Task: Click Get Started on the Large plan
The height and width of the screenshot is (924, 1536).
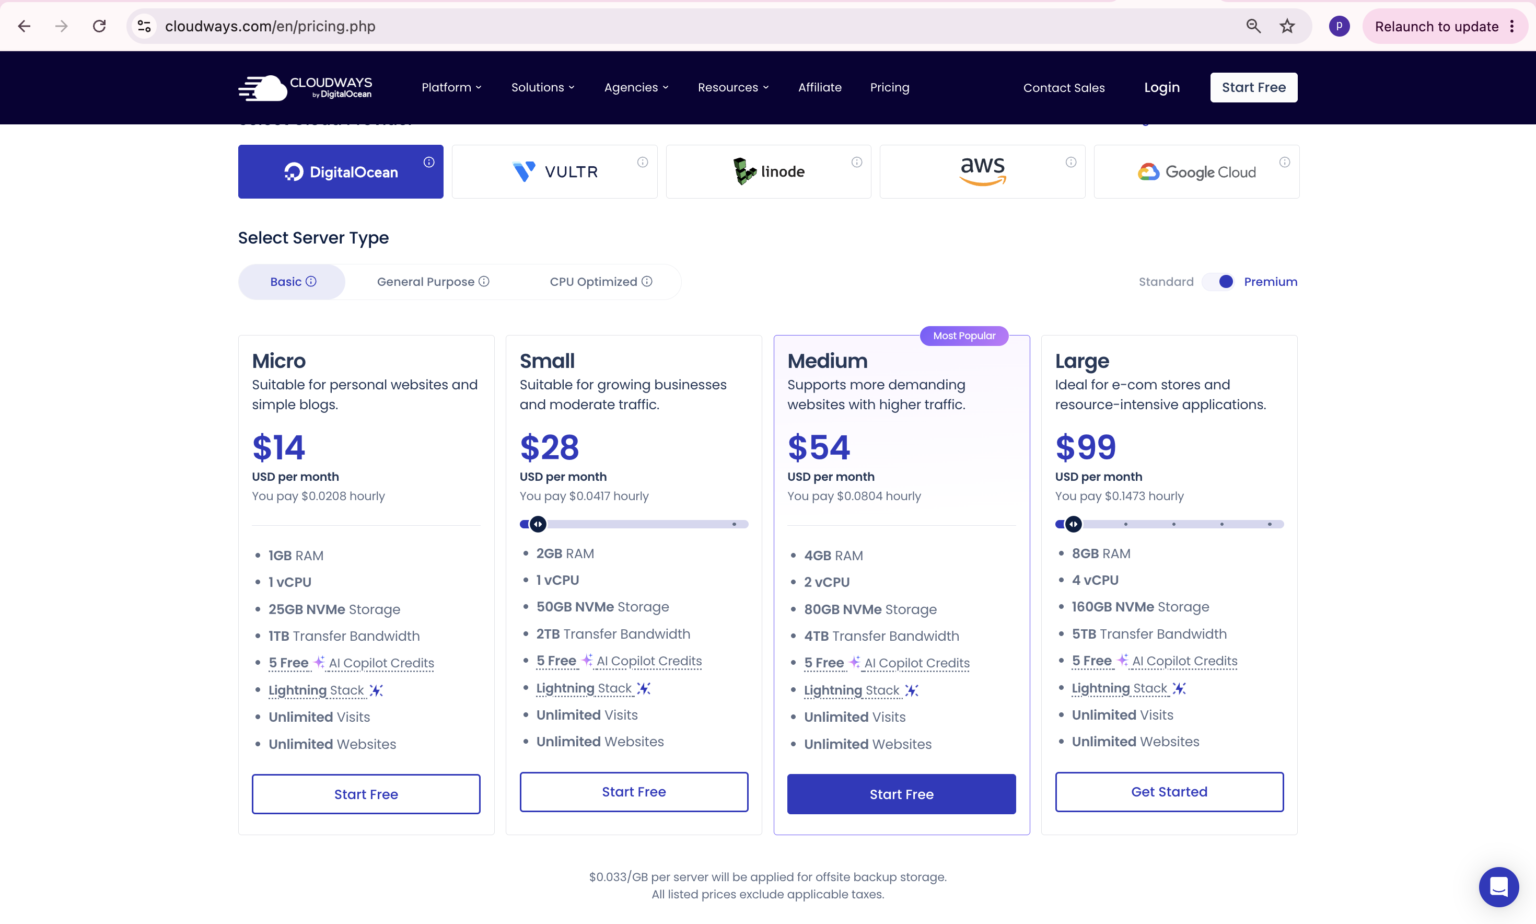Action: [1169, 792]
